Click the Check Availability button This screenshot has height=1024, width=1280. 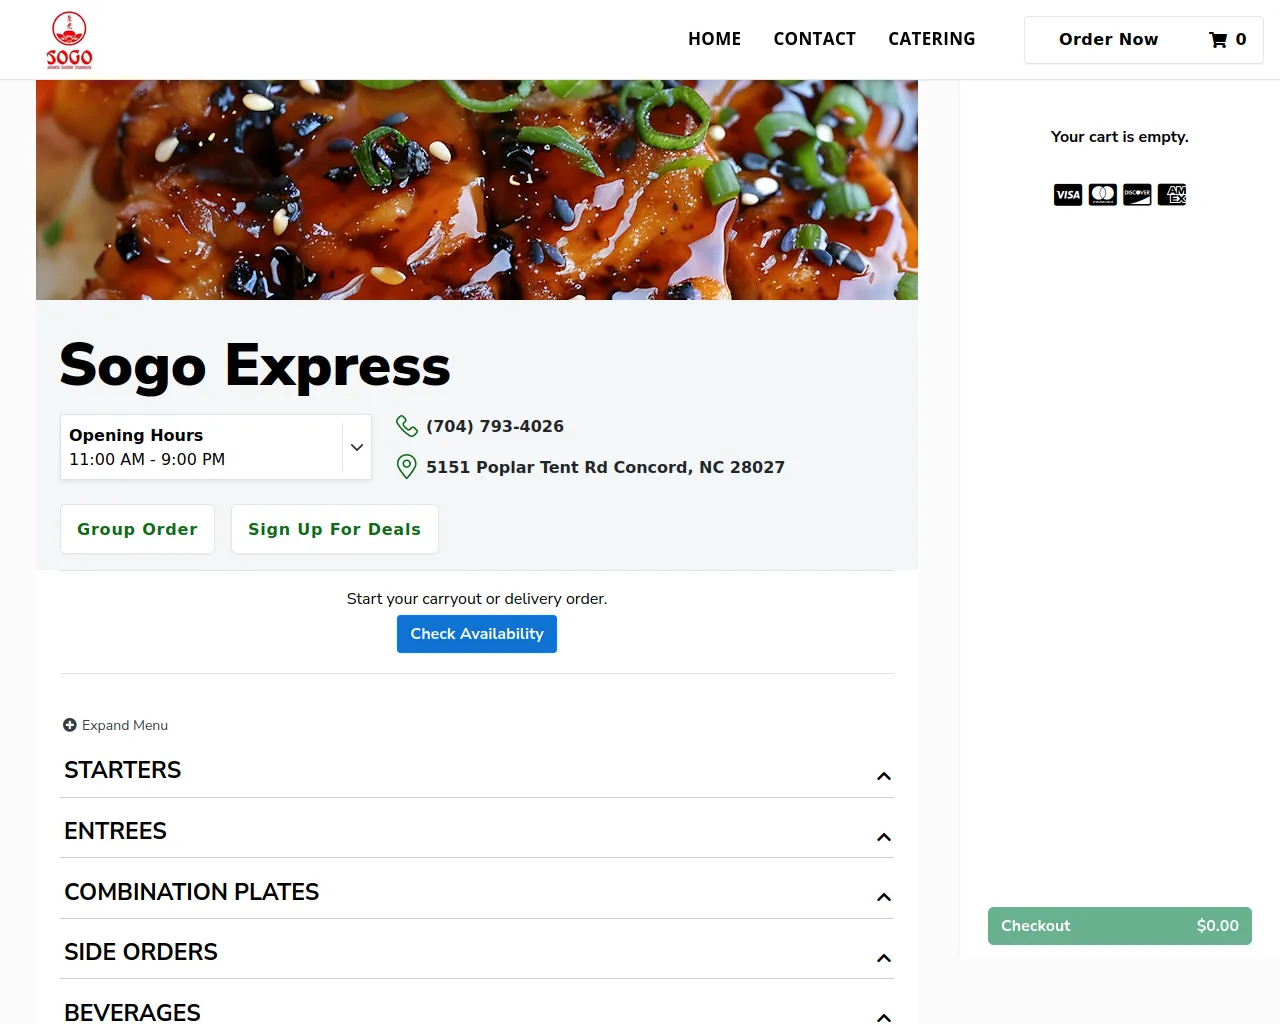477,634
